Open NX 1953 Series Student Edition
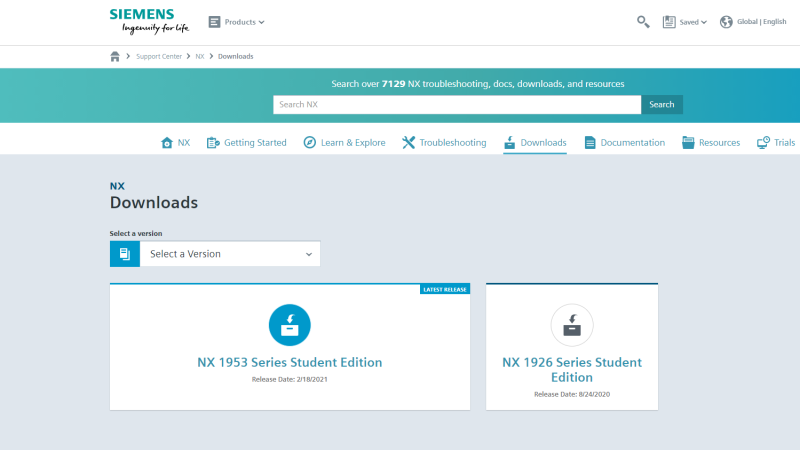800x450 pixels. [x=289, y=362]
